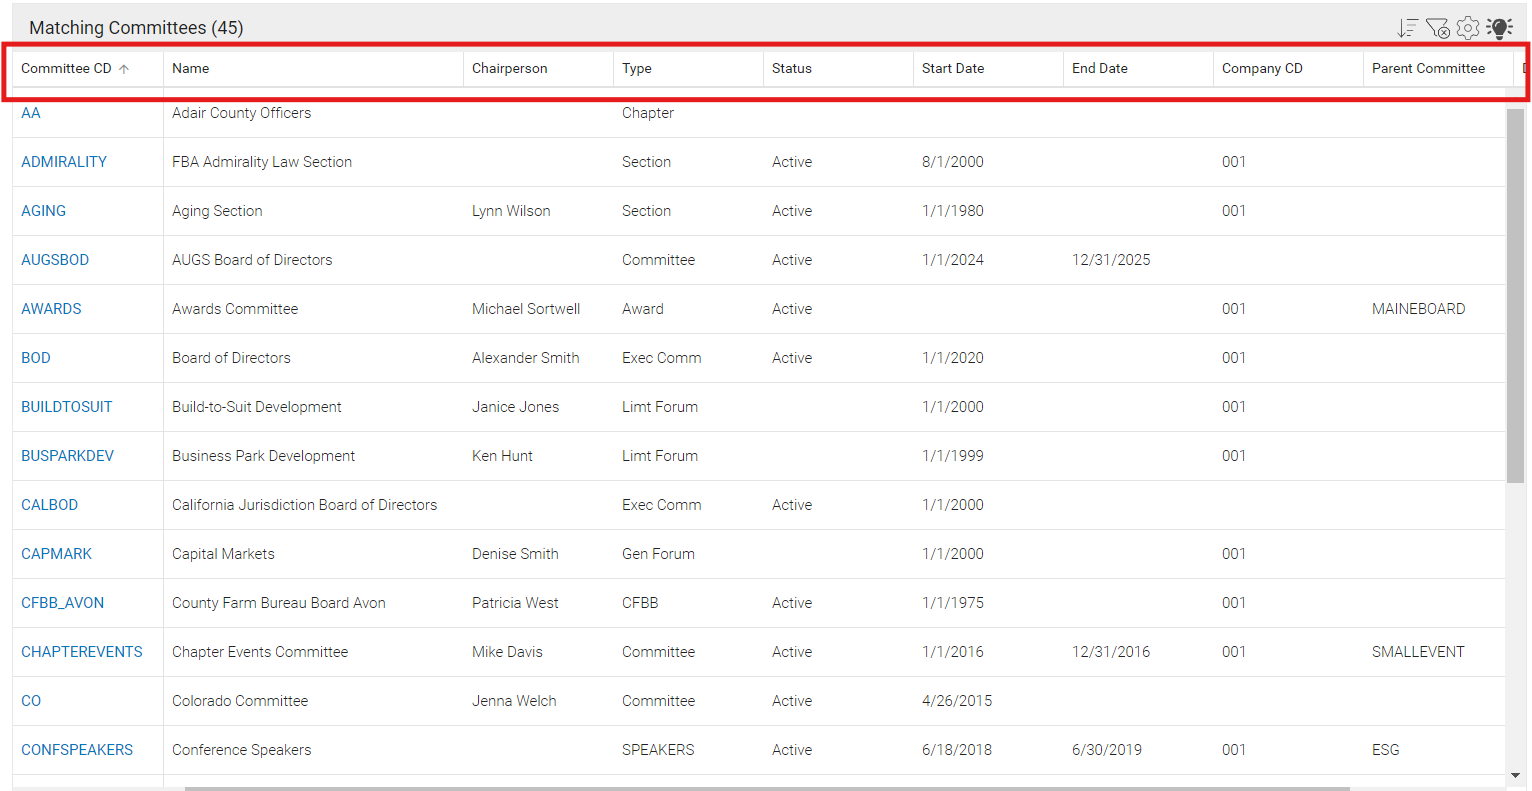Open the CONFSPEAKERS committee link
This screenshot has width=1532, height=791.
[x=77, y=750]
